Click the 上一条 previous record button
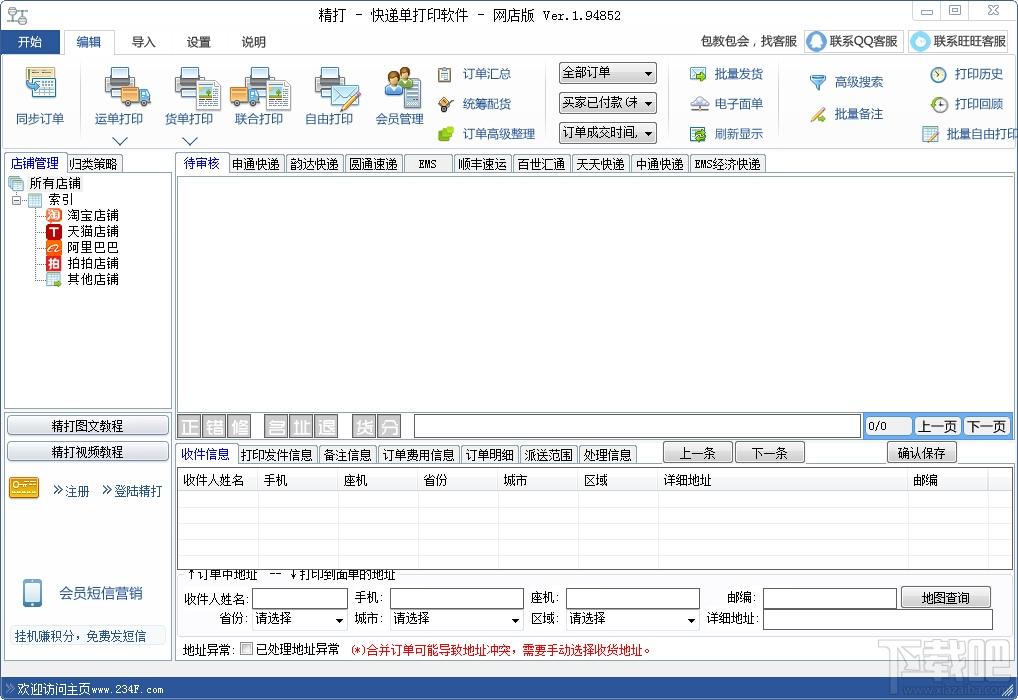This screenshot has width=1018, height=700. [x=698, y=453]
